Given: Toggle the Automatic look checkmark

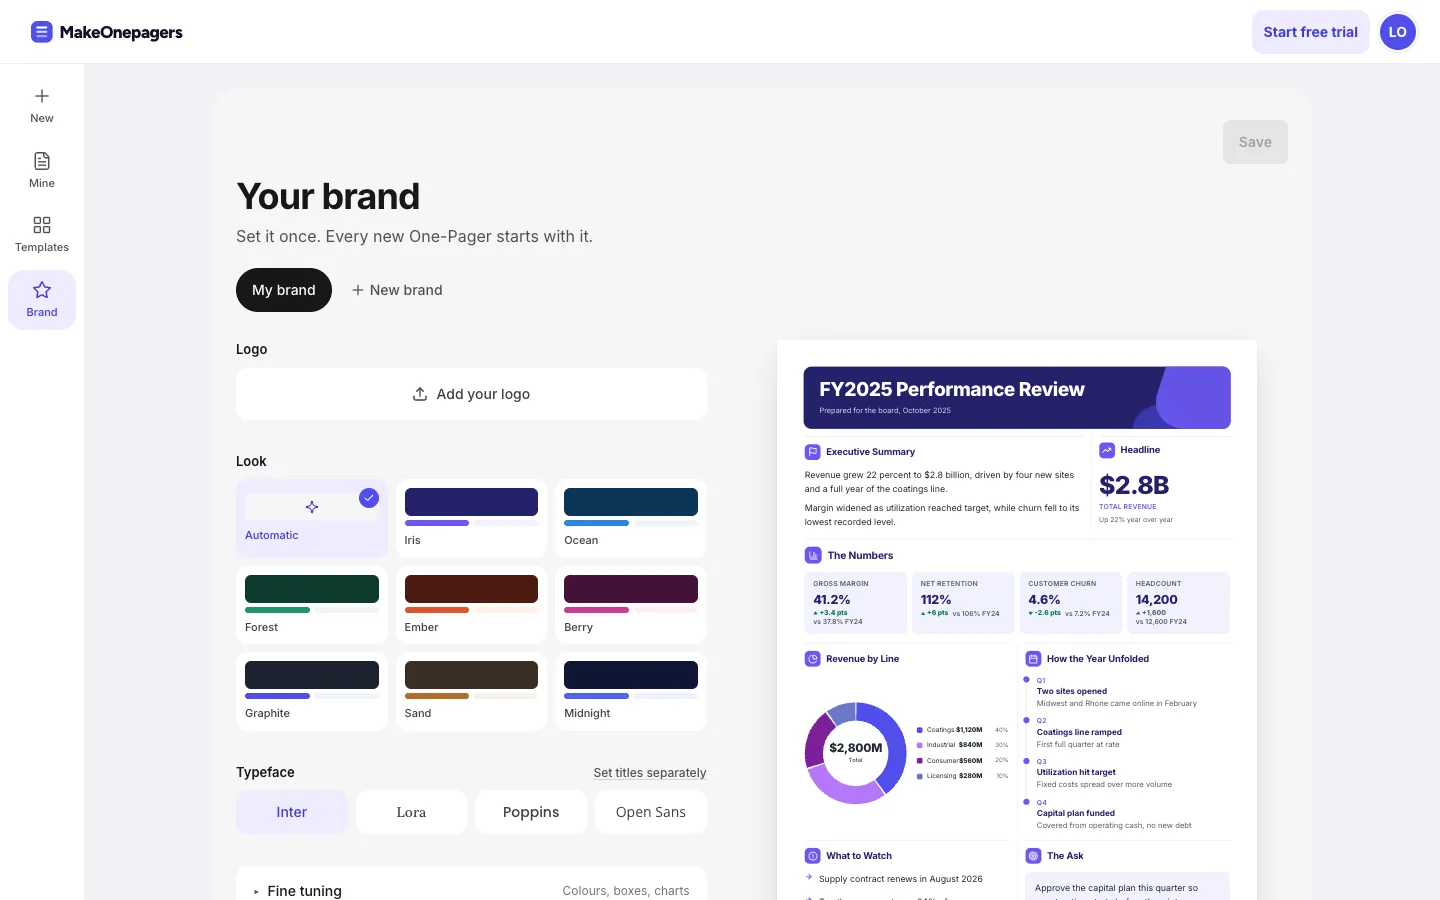Looking at the screenshot, I should (369, 498).
